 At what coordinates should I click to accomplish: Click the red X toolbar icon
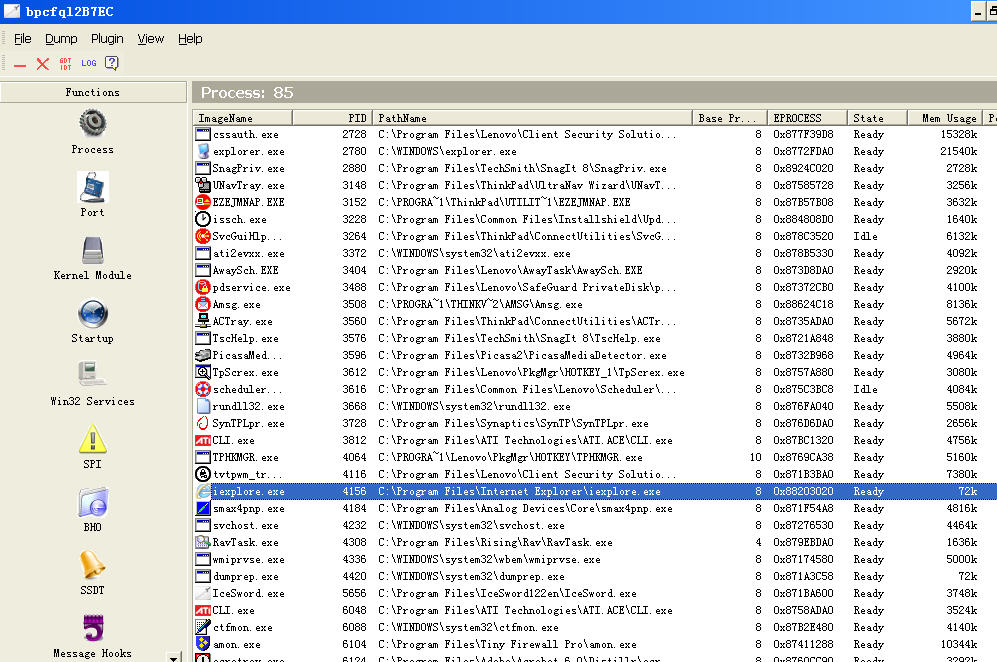[43, 64]
